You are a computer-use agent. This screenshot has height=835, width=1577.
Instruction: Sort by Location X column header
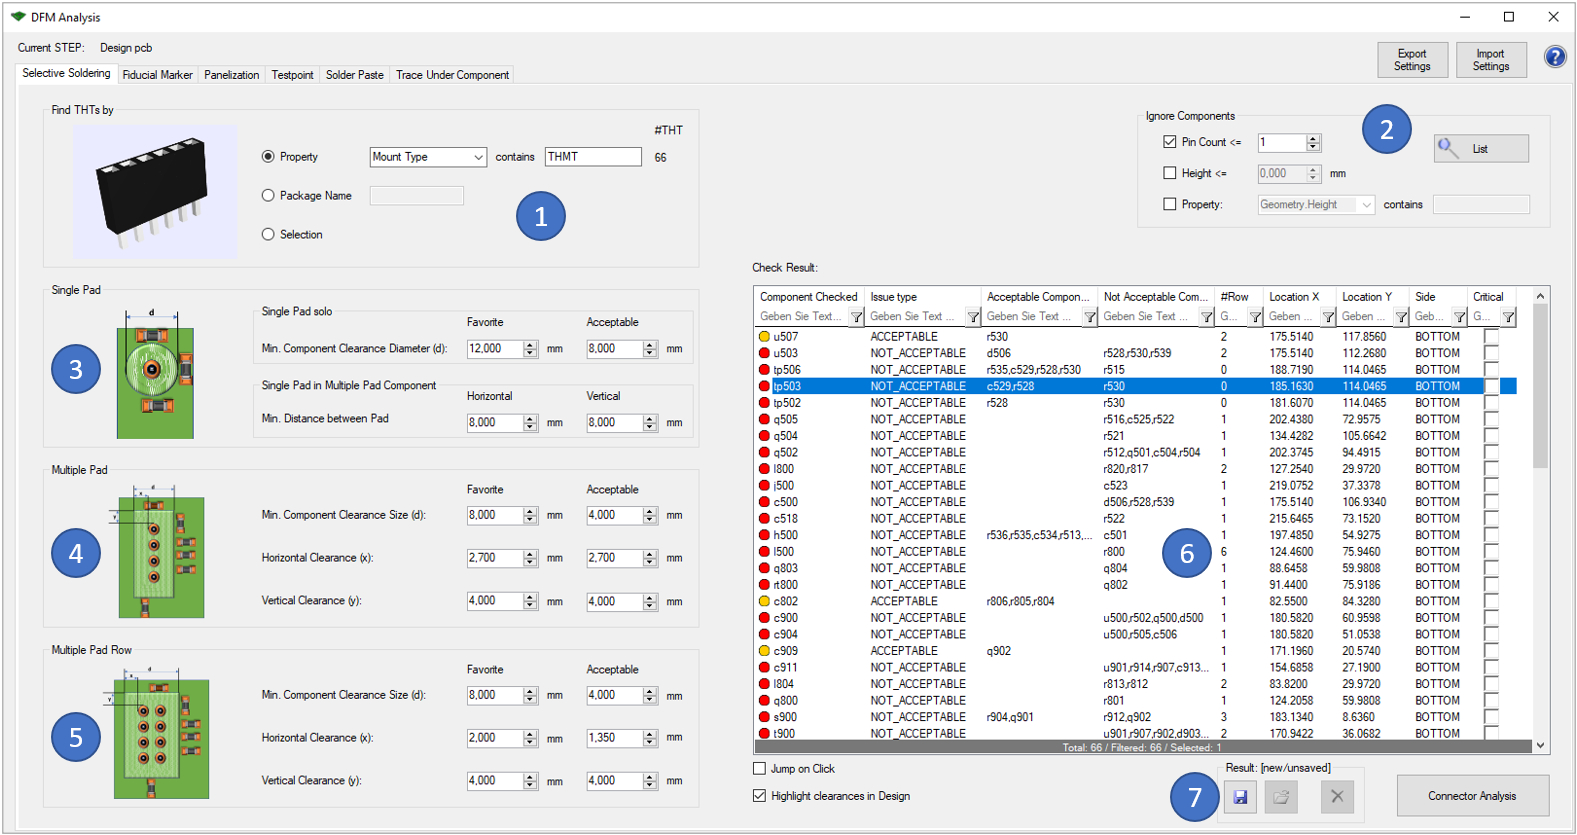[1299, 297]
